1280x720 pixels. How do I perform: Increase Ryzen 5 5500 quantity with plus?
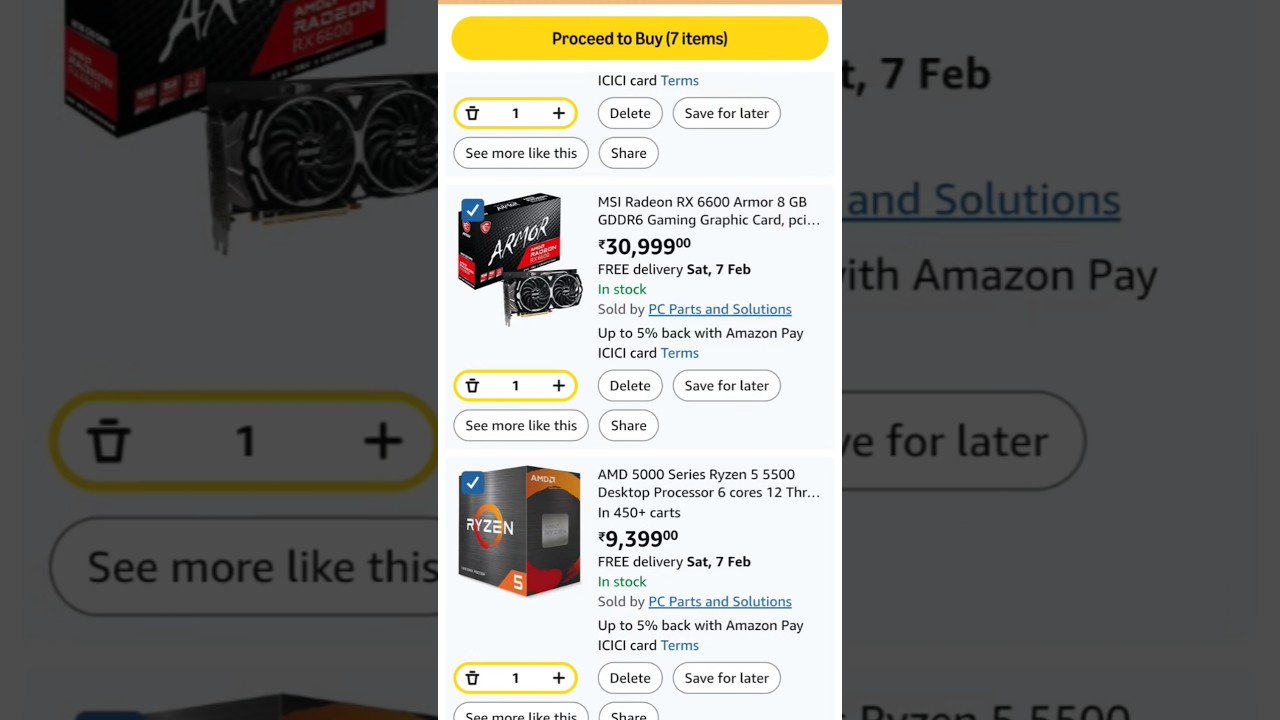tap(558, 678)
